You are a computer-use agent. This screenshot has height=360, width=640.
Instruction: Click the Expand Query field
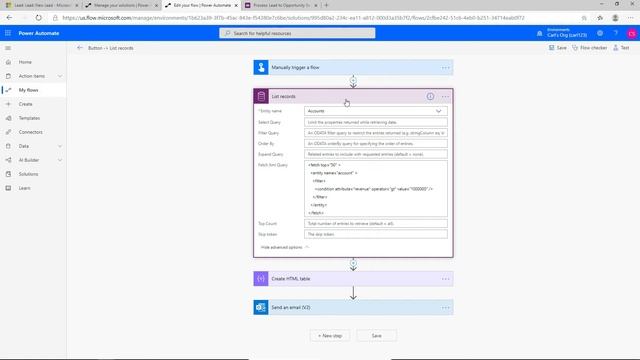pos(376,154)
